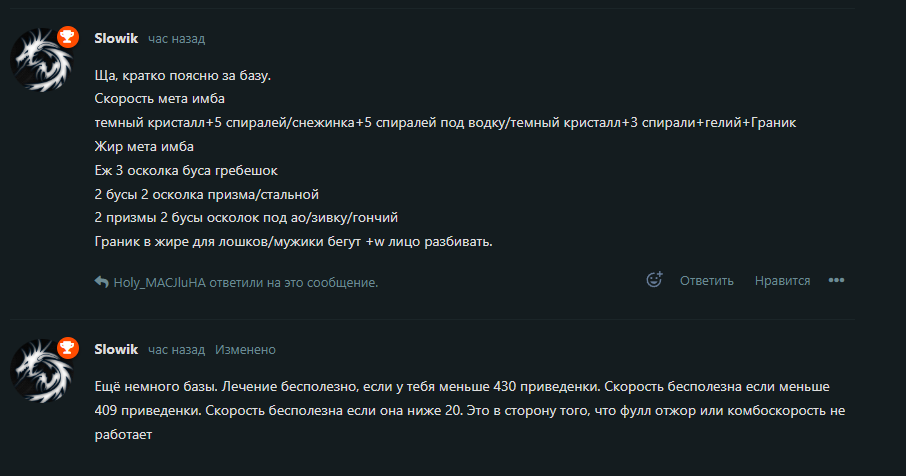This screenshot has height=476, width=906.
Task: Open the three-dots more options menu
Action: click(x=836, y=280)
